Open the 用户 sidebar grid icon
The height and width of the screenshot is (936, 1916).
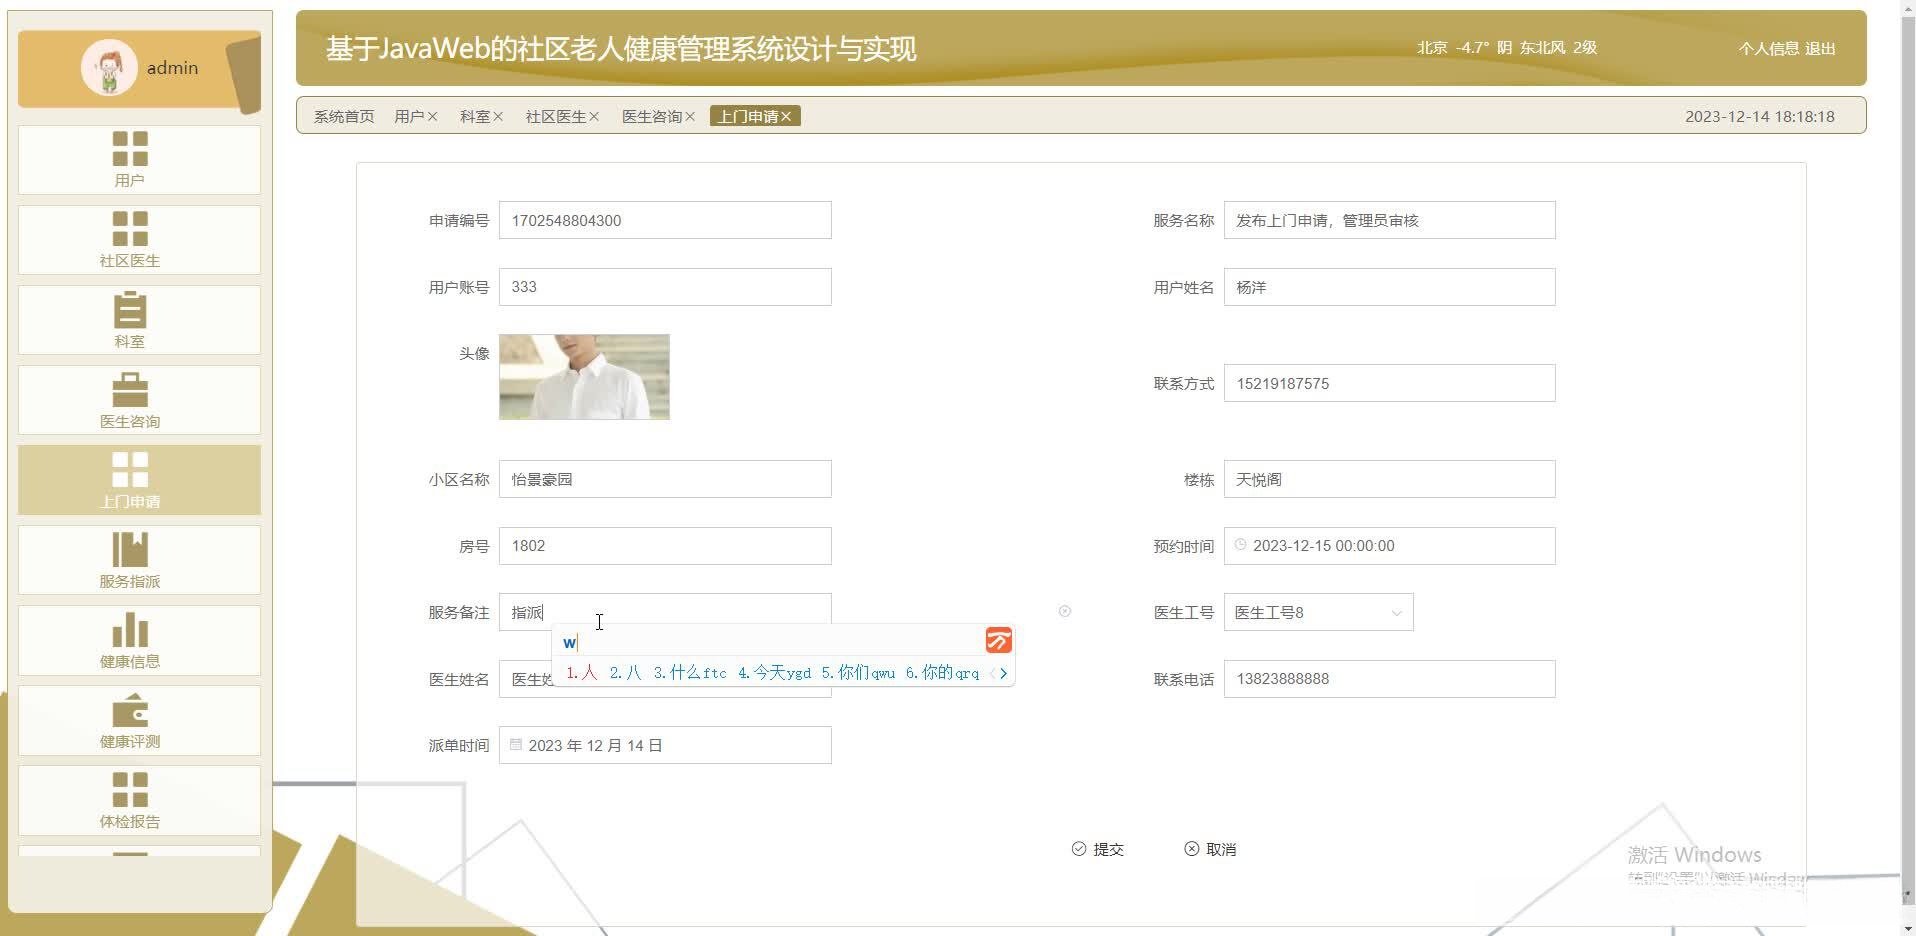[130, 149]
